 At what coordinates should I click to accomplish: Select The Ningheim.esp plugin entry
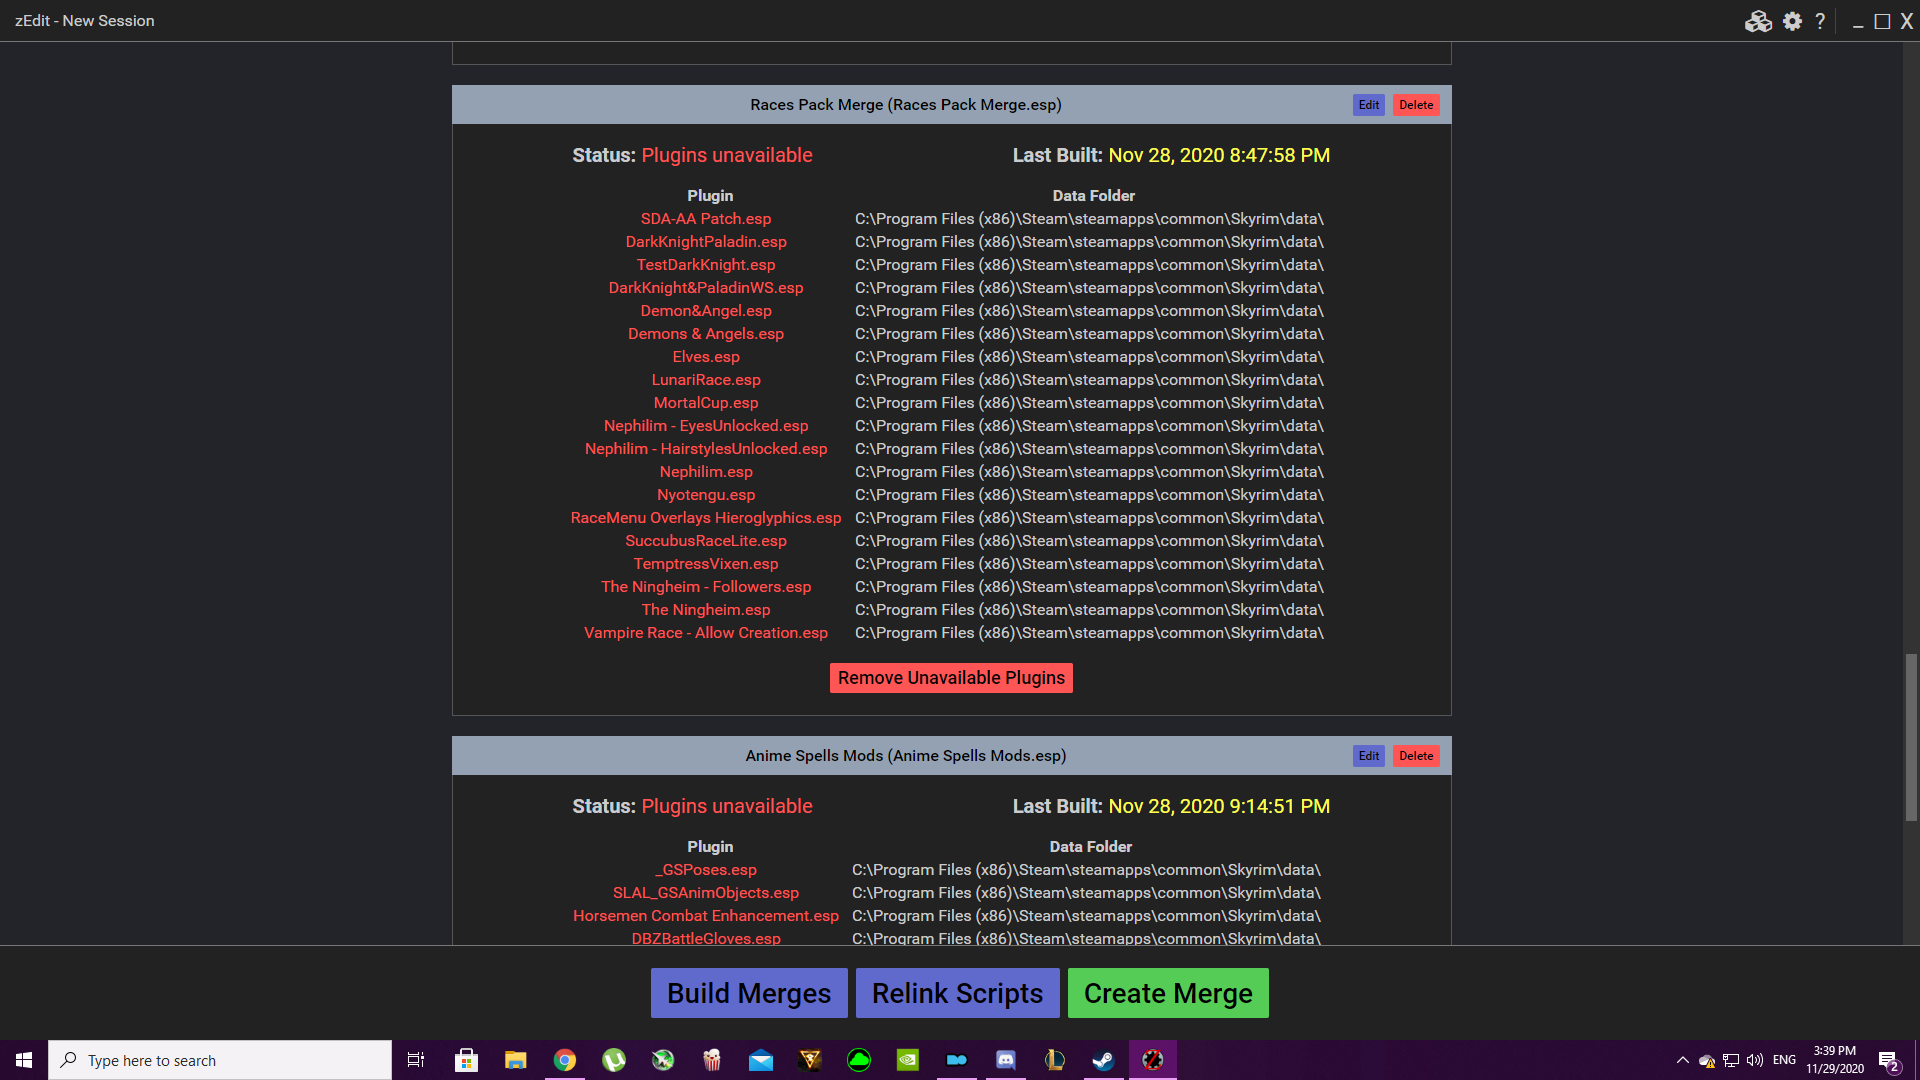tap(706, 610)
